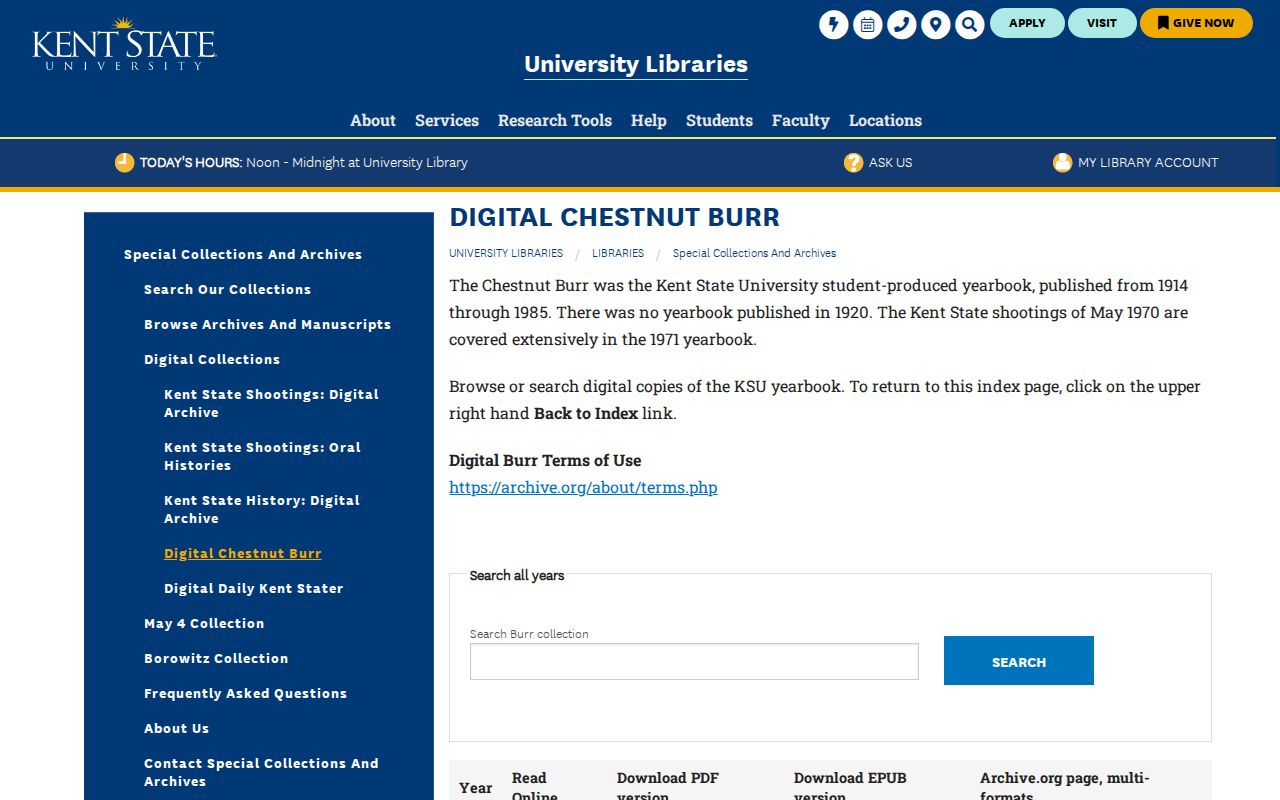Open the Faculty menu
Viewport: 1280px width, 800px height.
[x=801, y=120]
